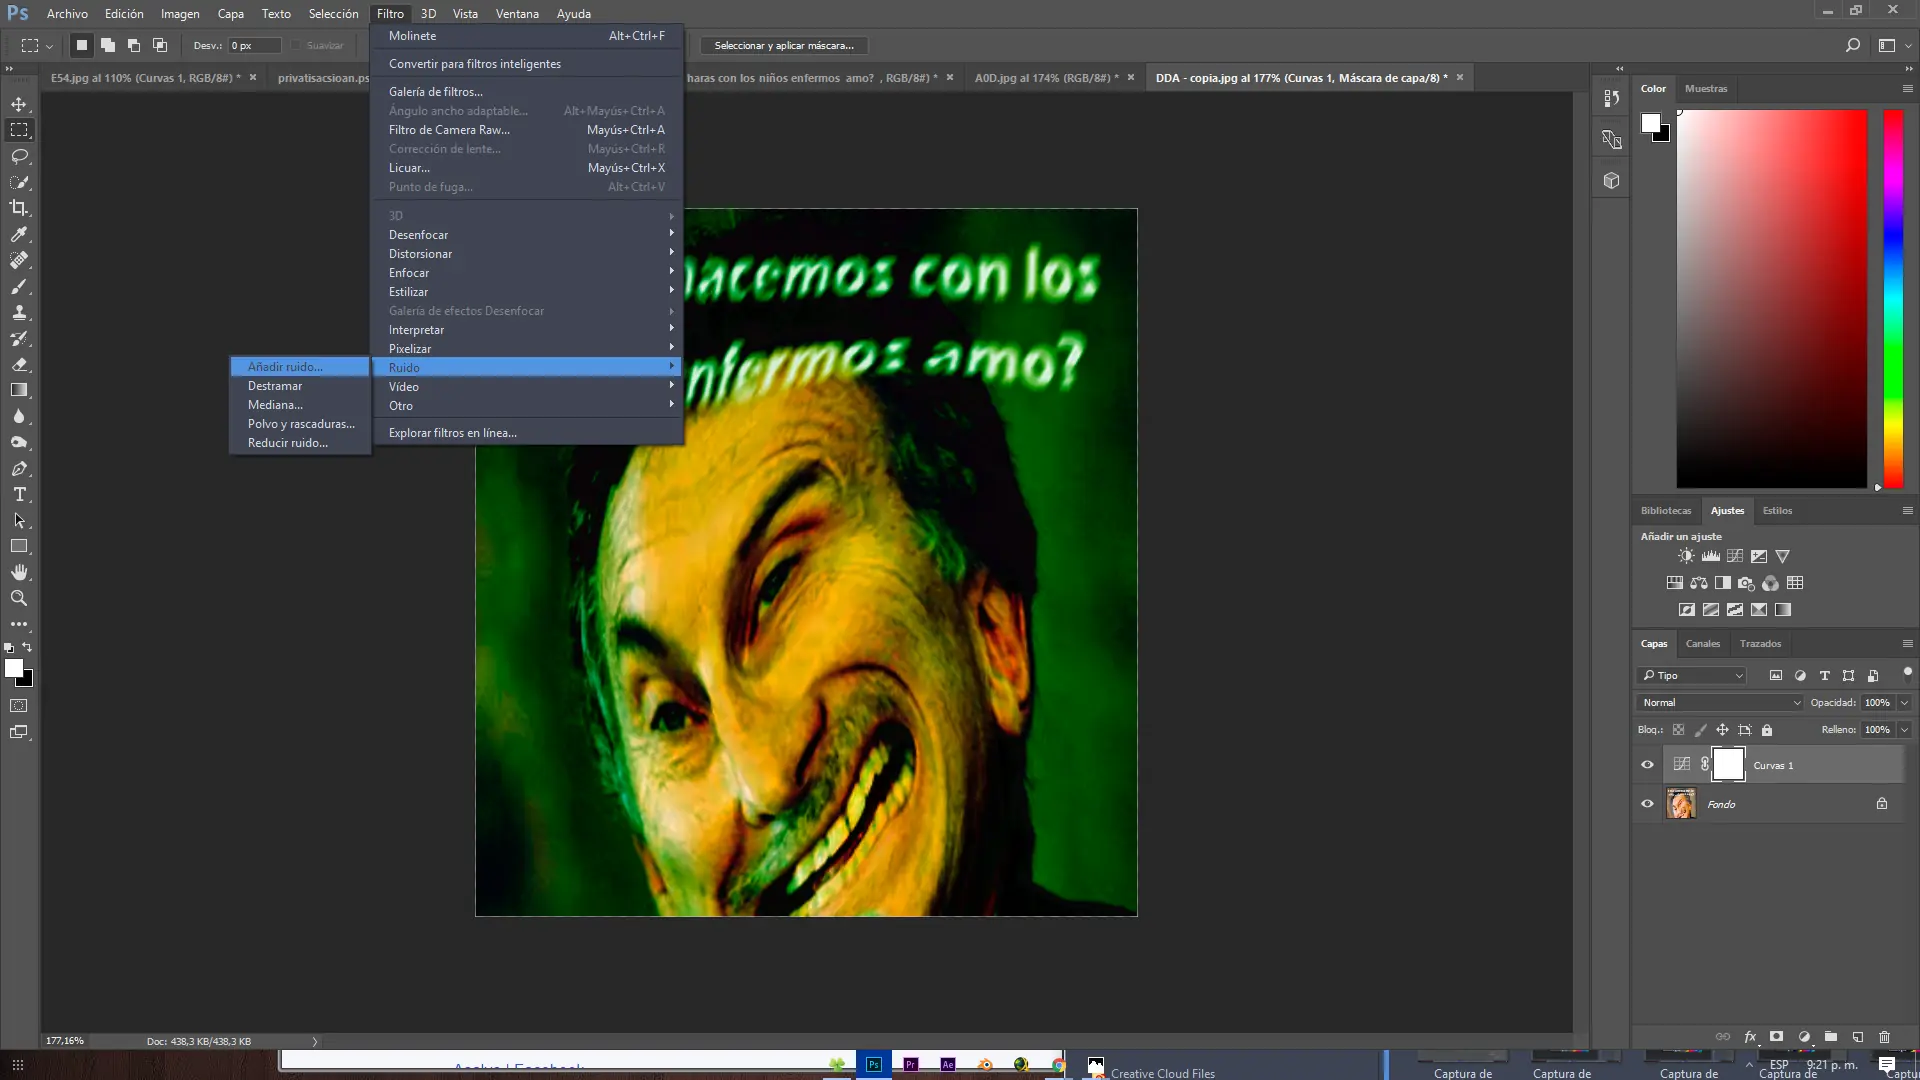Screen dimensions: 1920x1080
Task: Select the Pen tool
Action: (19, 468)
